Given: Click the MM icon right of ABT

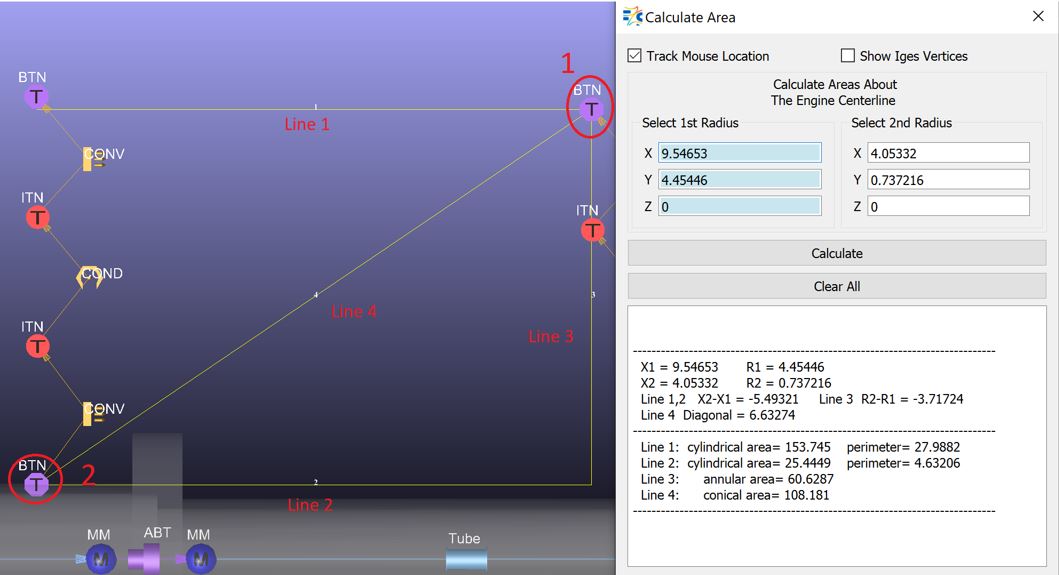Looking at the screenshot, I should (200, 560).
